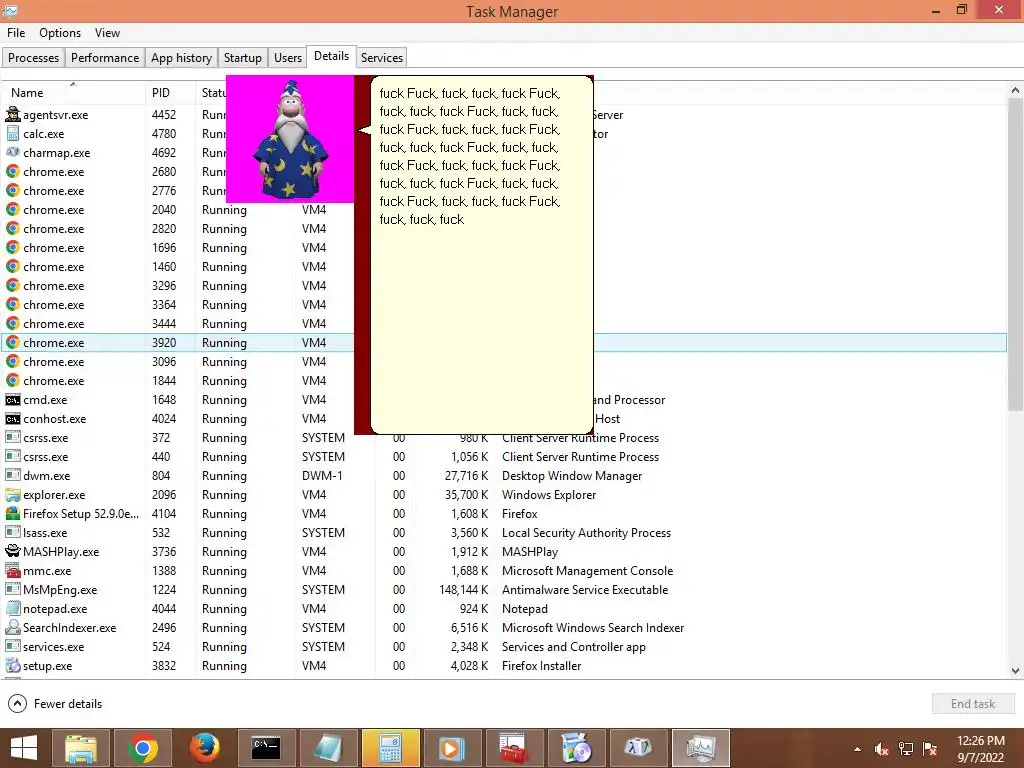Click the End task button
1024x768 pixels.
point(973,703)
